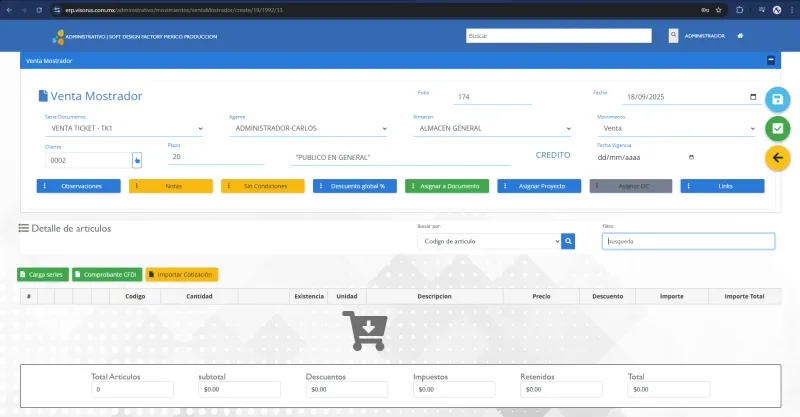
Task: Click the yellow back-arrow button
Action: coord(778,158)
